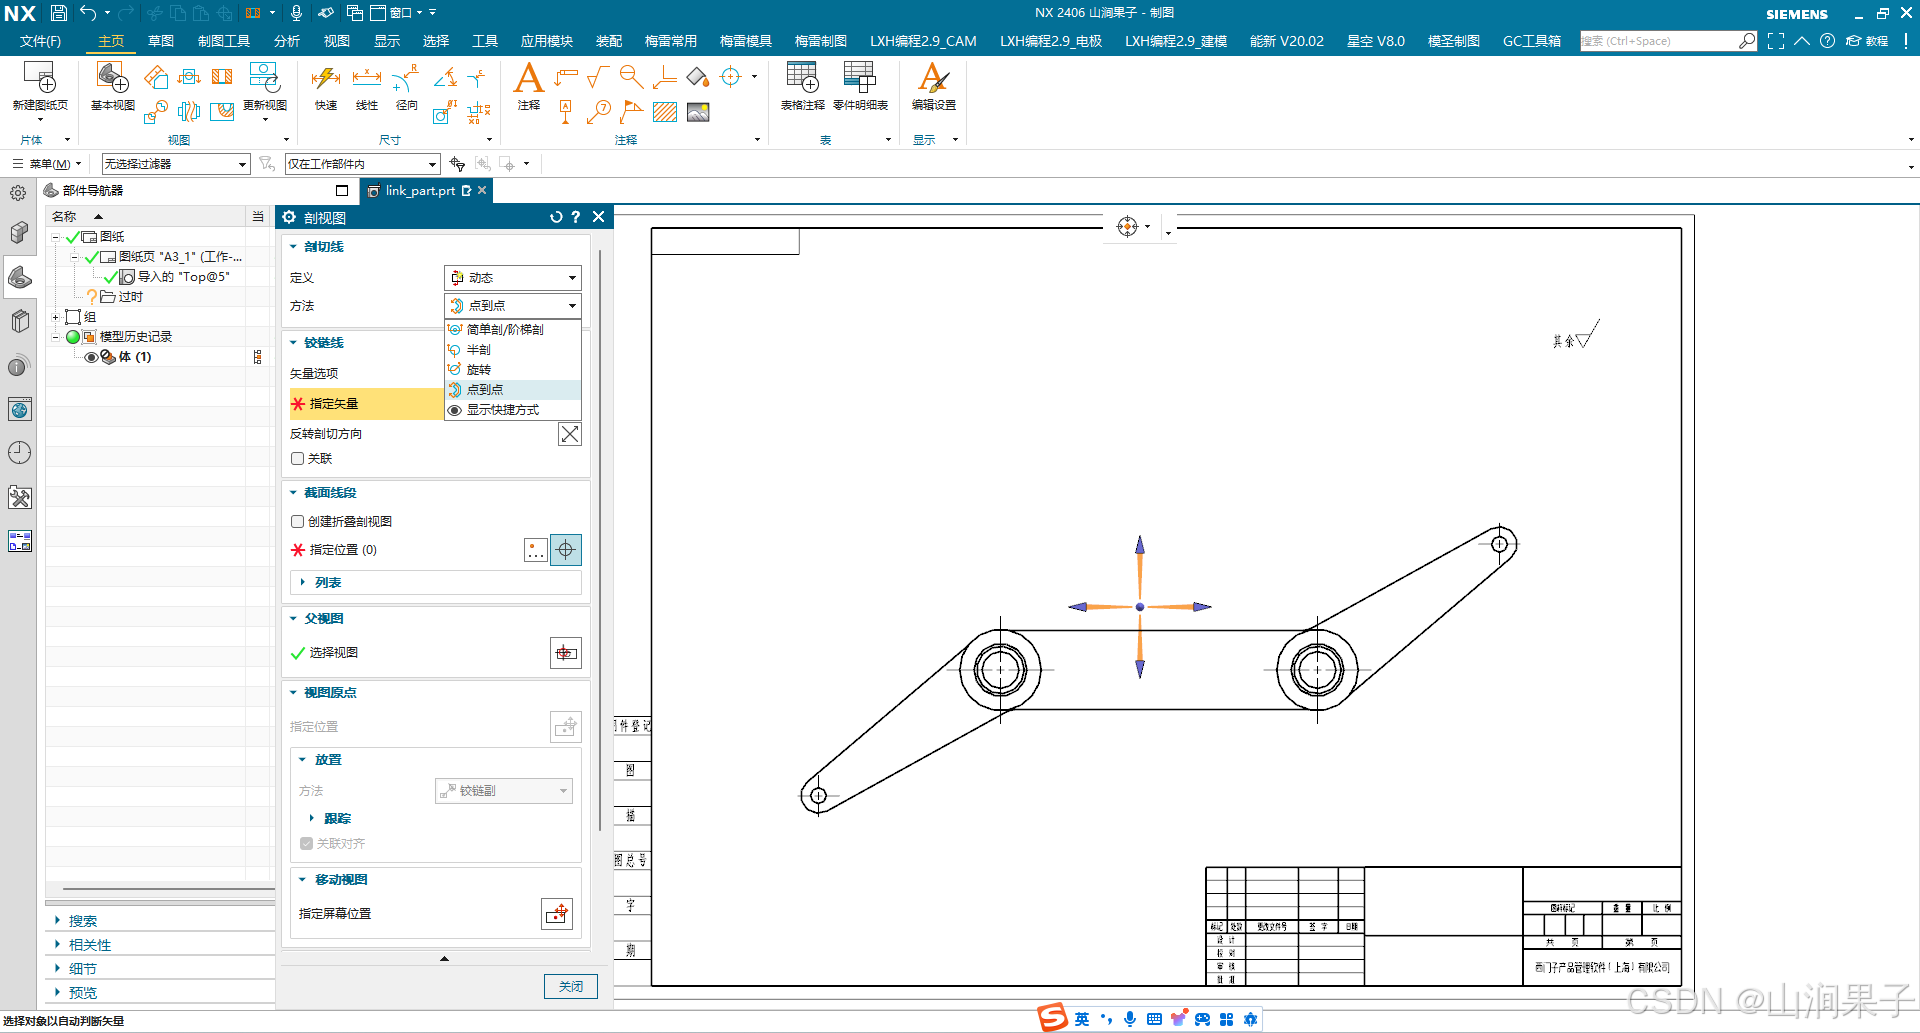
Task: Switch to the 装配 ribbon tab
Action: (x=608, y=41)
